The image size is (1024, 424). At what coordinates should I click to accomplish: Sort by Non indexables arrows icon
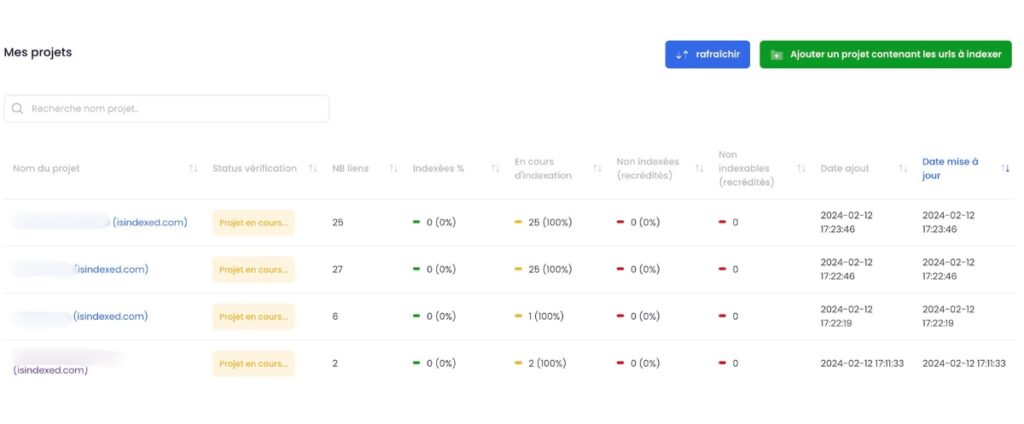(x=801, y=169)
